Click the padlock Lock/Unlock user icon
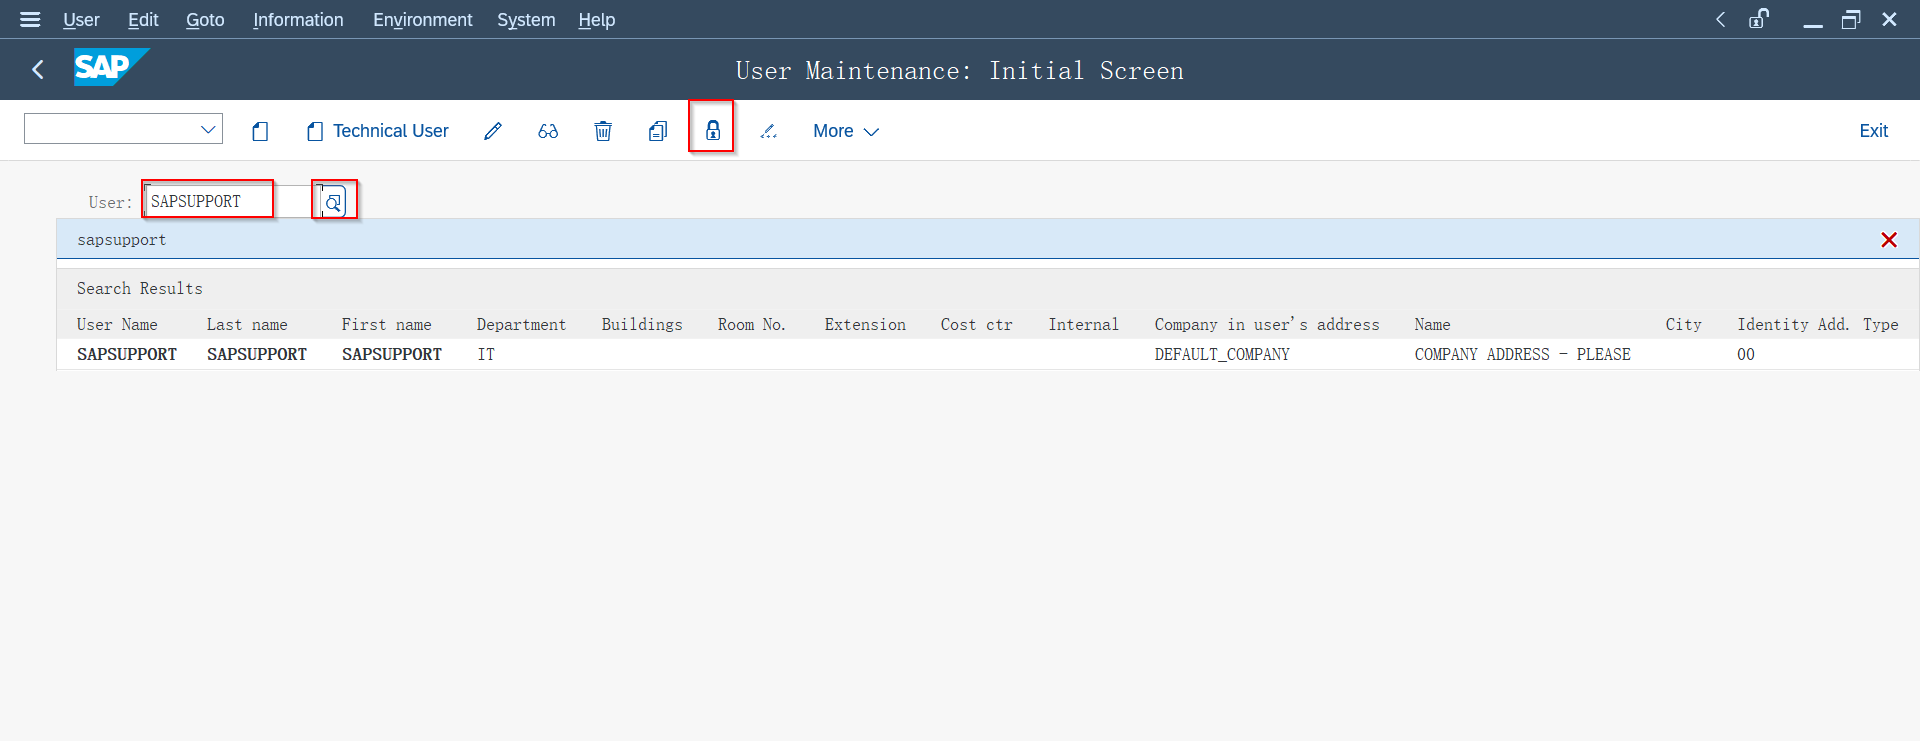The height and width of the screenshot is (741, 1920). click(x=712, y=130)
